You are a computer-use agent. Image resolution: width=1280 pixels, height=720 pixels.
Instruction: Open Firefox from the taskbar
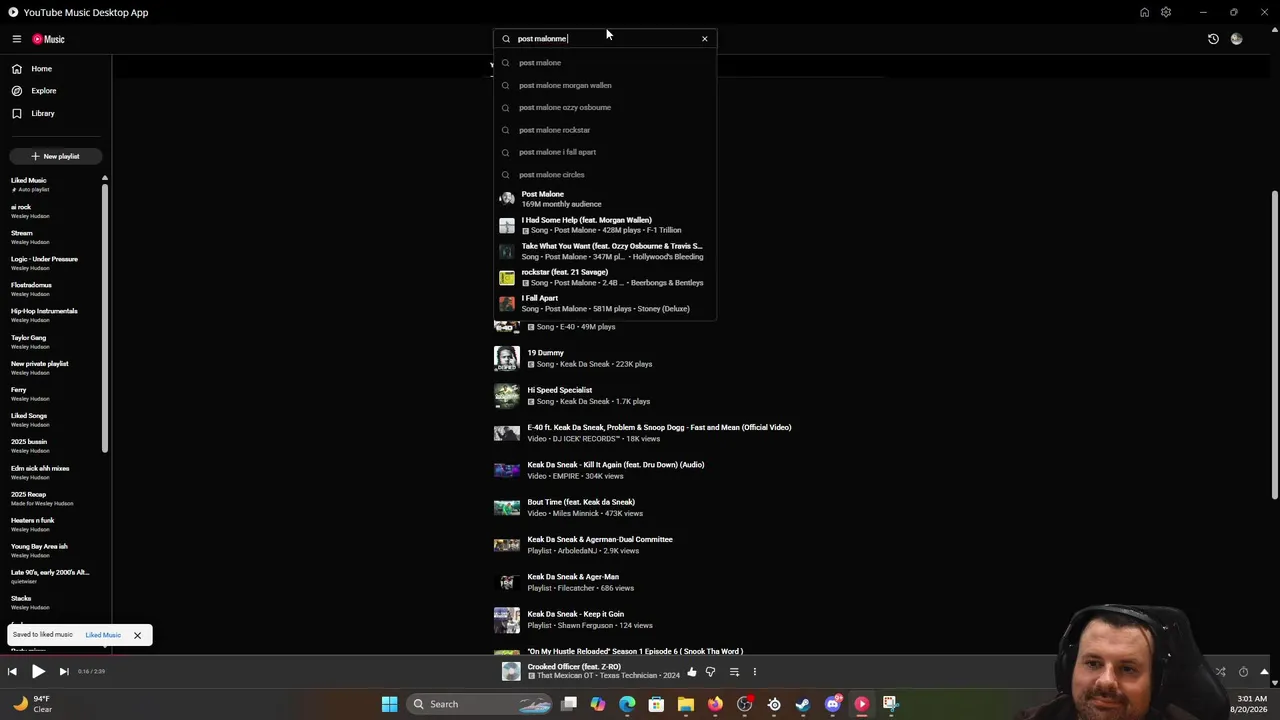(x=715, y=704)
